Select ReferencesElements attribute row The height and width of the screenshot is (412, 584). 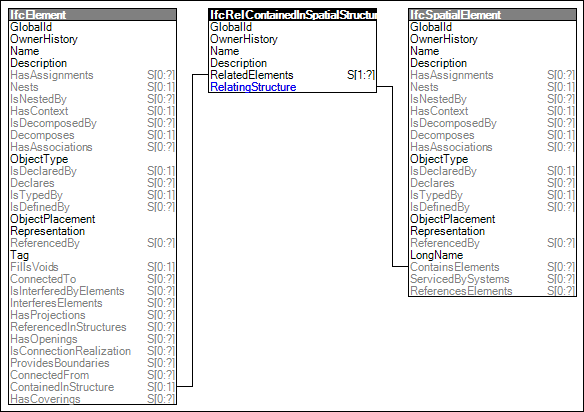(492, 291)
